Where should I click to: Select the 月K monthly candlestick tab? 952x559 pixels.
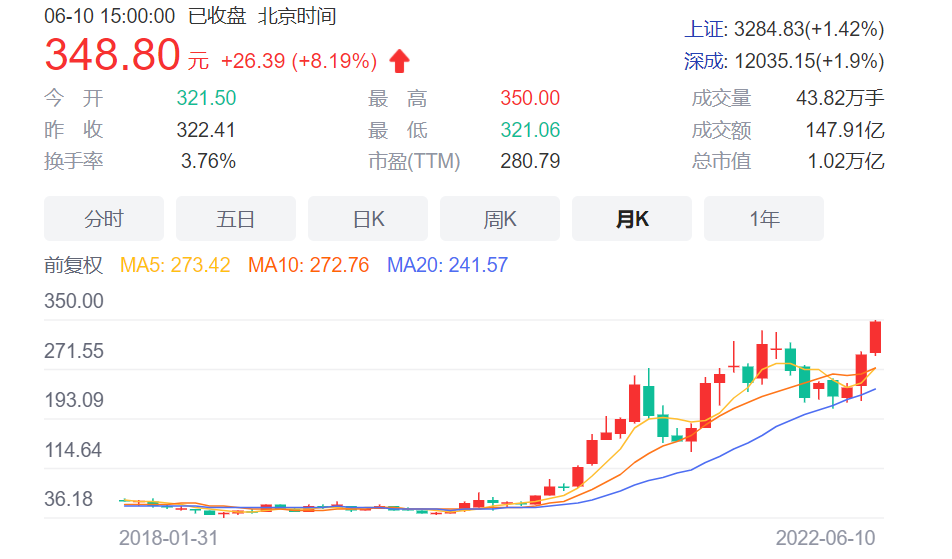632,219
